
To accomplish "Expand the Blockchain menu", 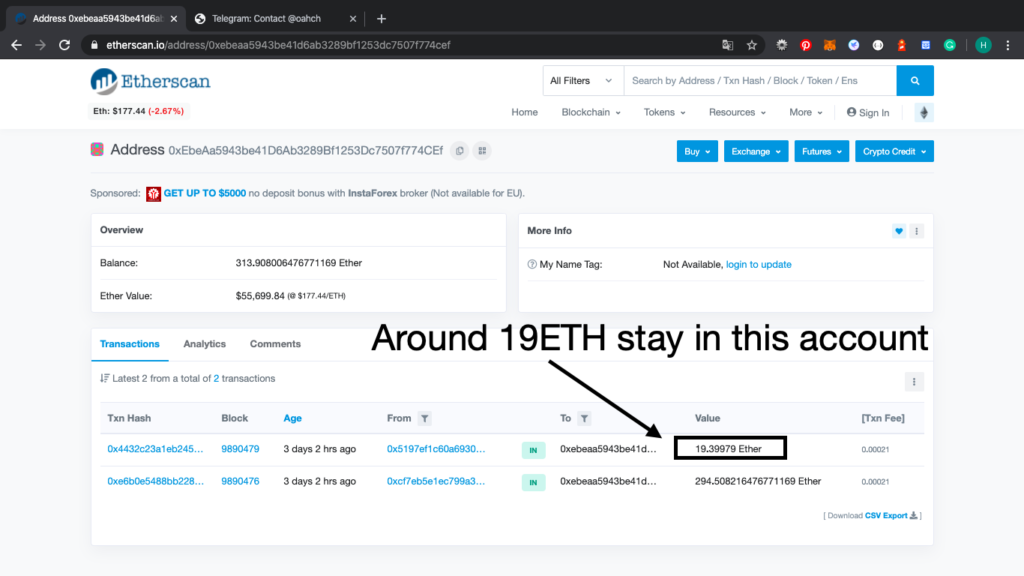I will click(590, 112).
